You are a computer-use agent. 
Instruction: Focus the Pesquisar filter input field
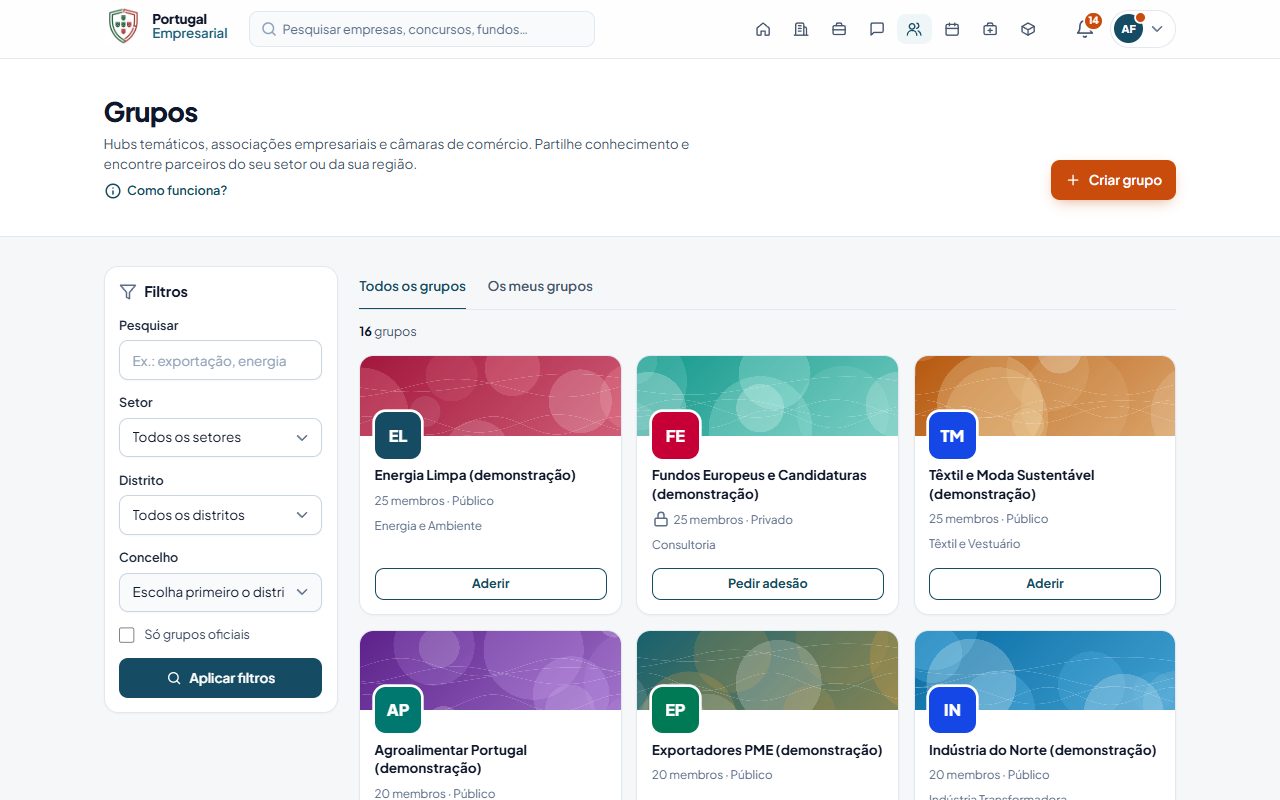220,360
